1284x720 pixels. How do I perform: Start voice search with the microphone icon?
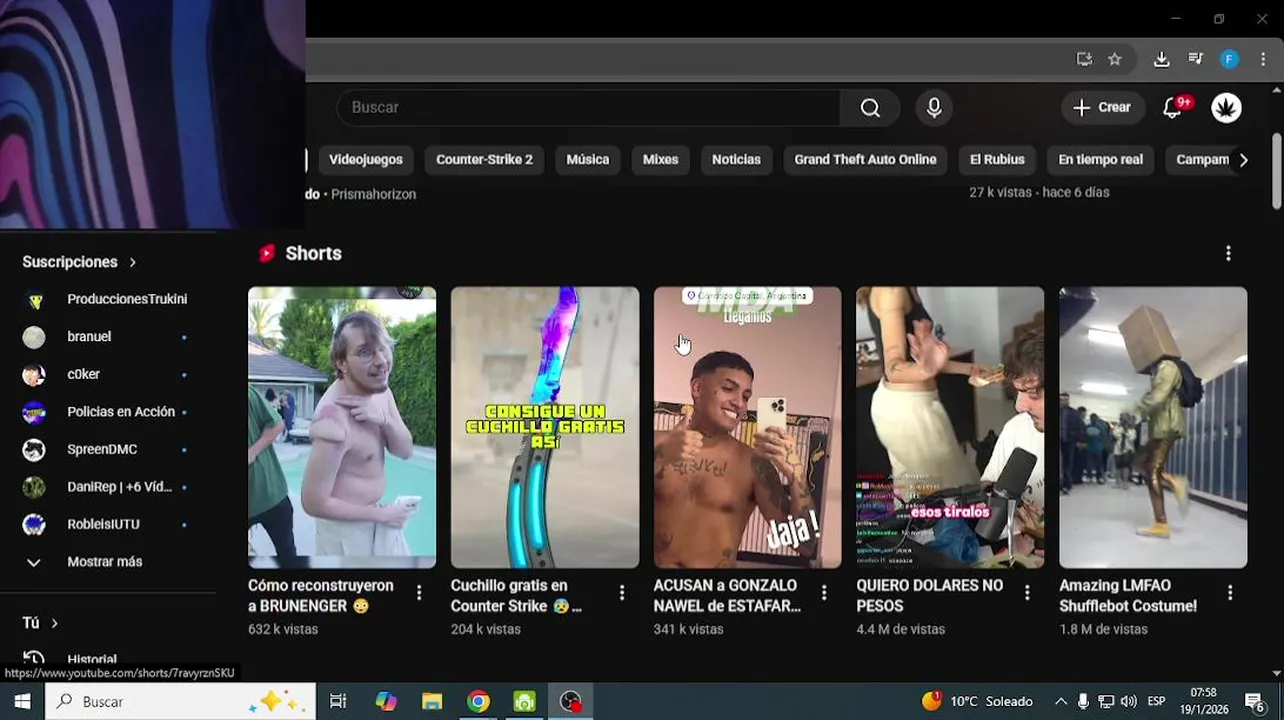[934, 108]
